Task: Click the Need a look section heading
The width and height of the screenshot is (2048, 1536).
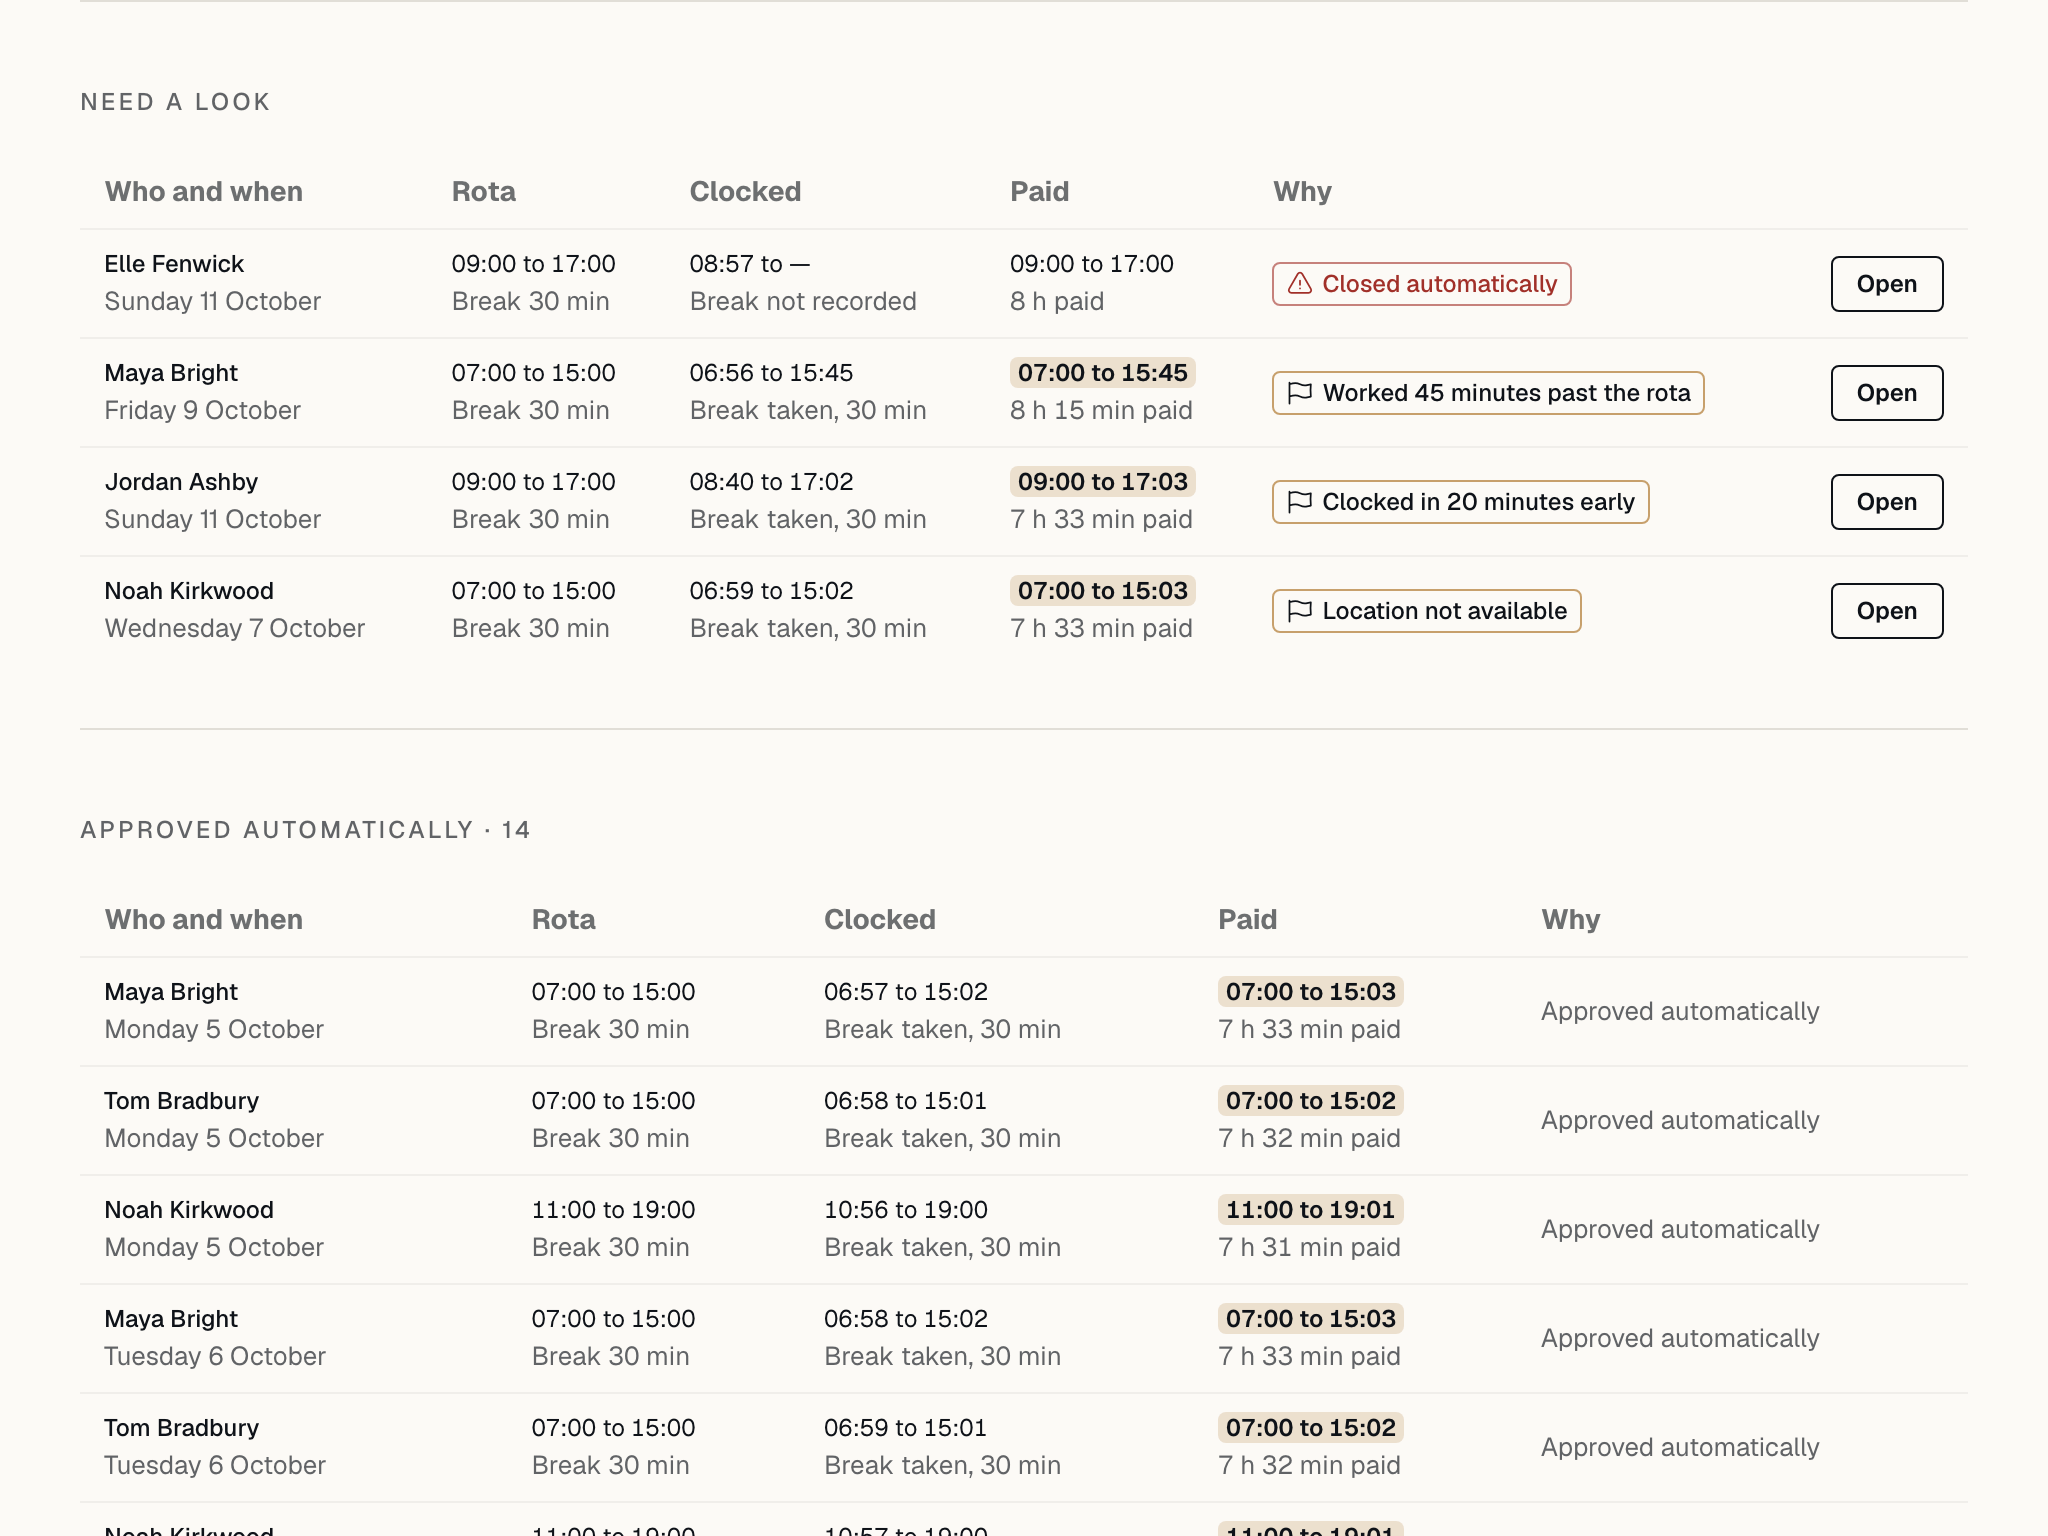Action: click(175, 102)
